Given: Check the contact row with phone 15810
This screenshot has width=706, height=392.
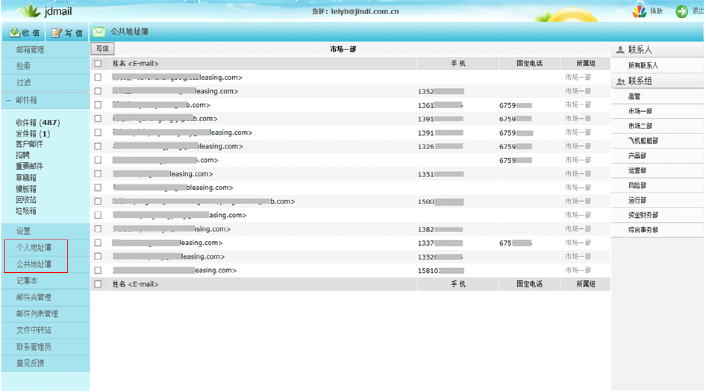Looking at the screenshot, I should [x=98, y=270].
